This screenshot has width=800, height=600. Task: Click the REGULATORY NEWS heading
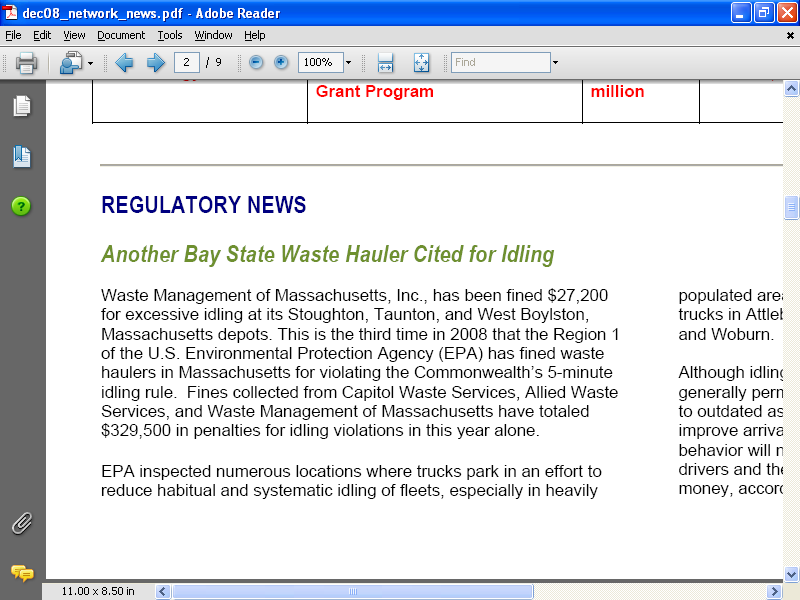tap(204, 205)
